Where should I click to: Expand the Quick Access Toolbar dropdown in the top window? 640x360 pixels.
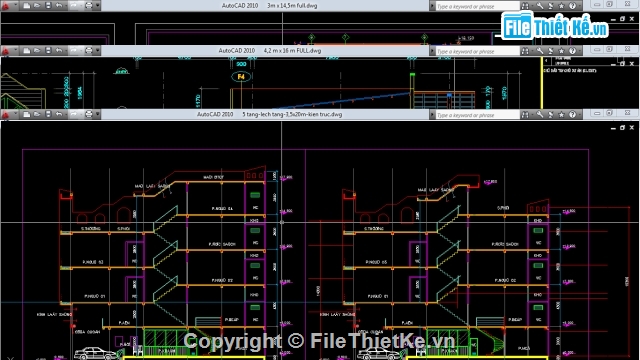click(x=98, y=5)
